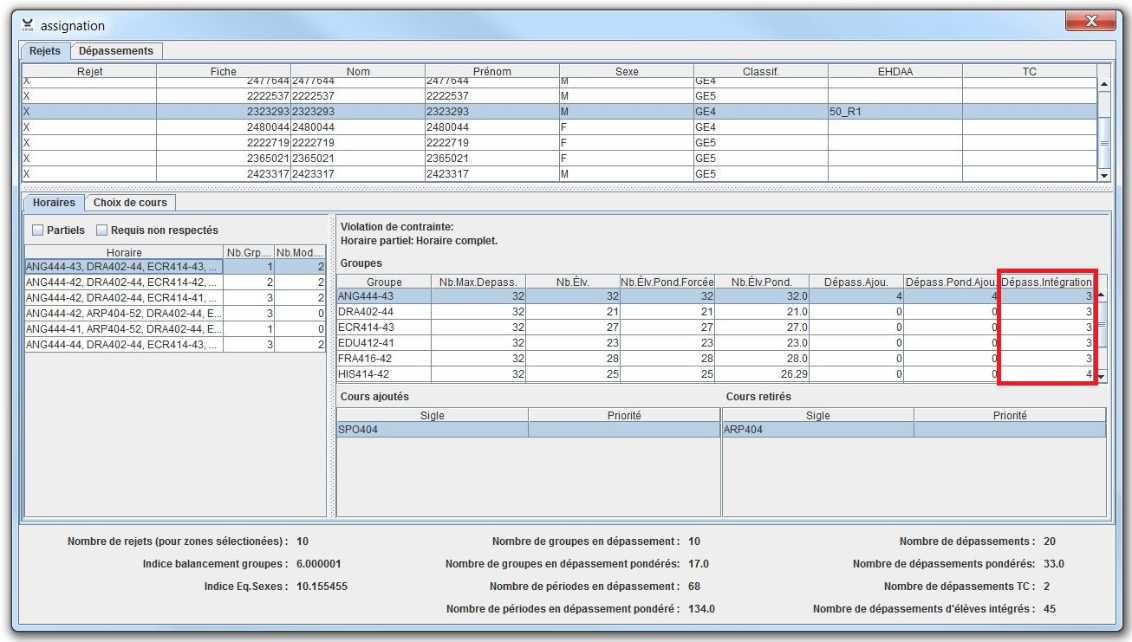Click the Groupe column header
This screenshot has width=1132, height=642.
pyautogui.click(x=384, y=282)
